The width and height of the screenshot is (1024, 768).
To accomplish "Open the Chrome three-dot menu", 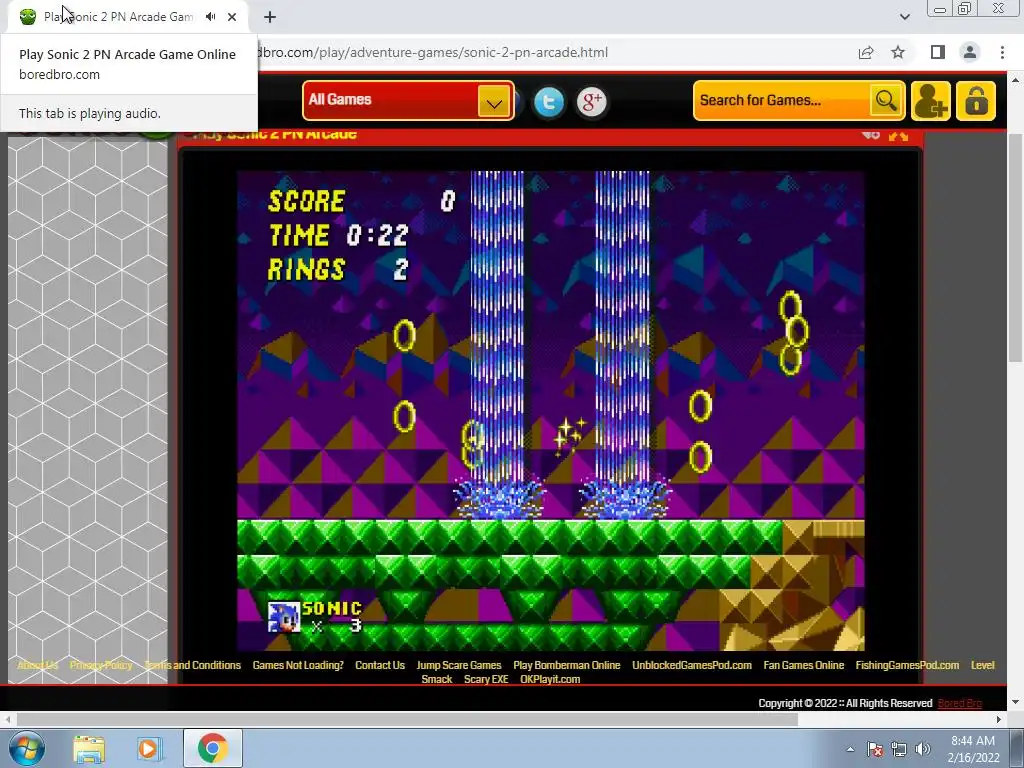I will coord(1002,52).
